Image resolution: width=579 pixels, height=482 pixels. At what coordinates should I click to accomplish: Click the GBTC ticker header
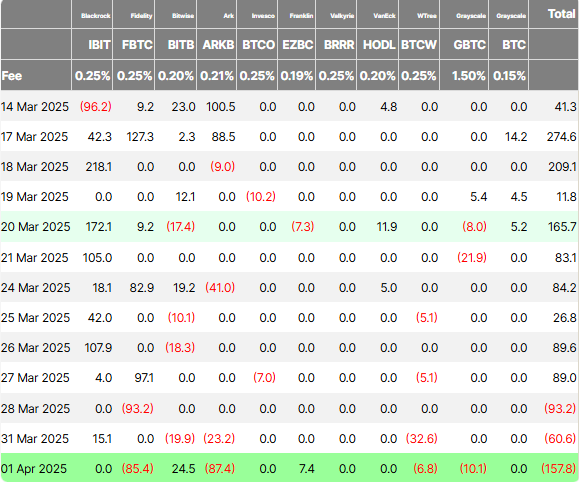pyautogui.click(x=469, y=45)
